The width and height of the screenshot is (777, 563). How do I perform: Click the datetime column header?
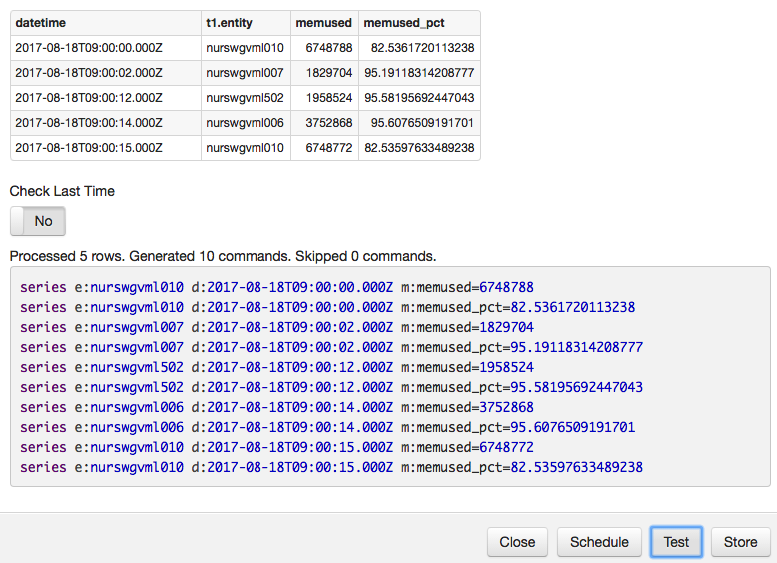[x=42, y=23]
